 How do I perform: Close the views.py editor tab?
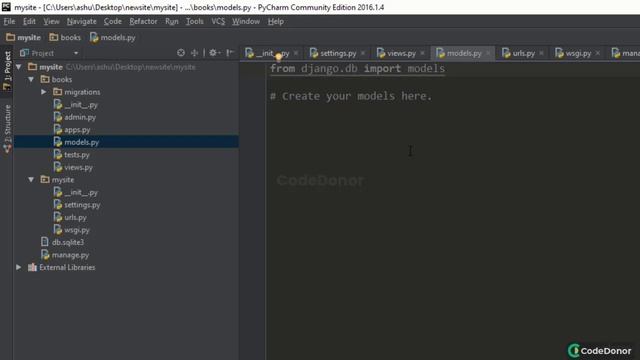tap(422, 53)
